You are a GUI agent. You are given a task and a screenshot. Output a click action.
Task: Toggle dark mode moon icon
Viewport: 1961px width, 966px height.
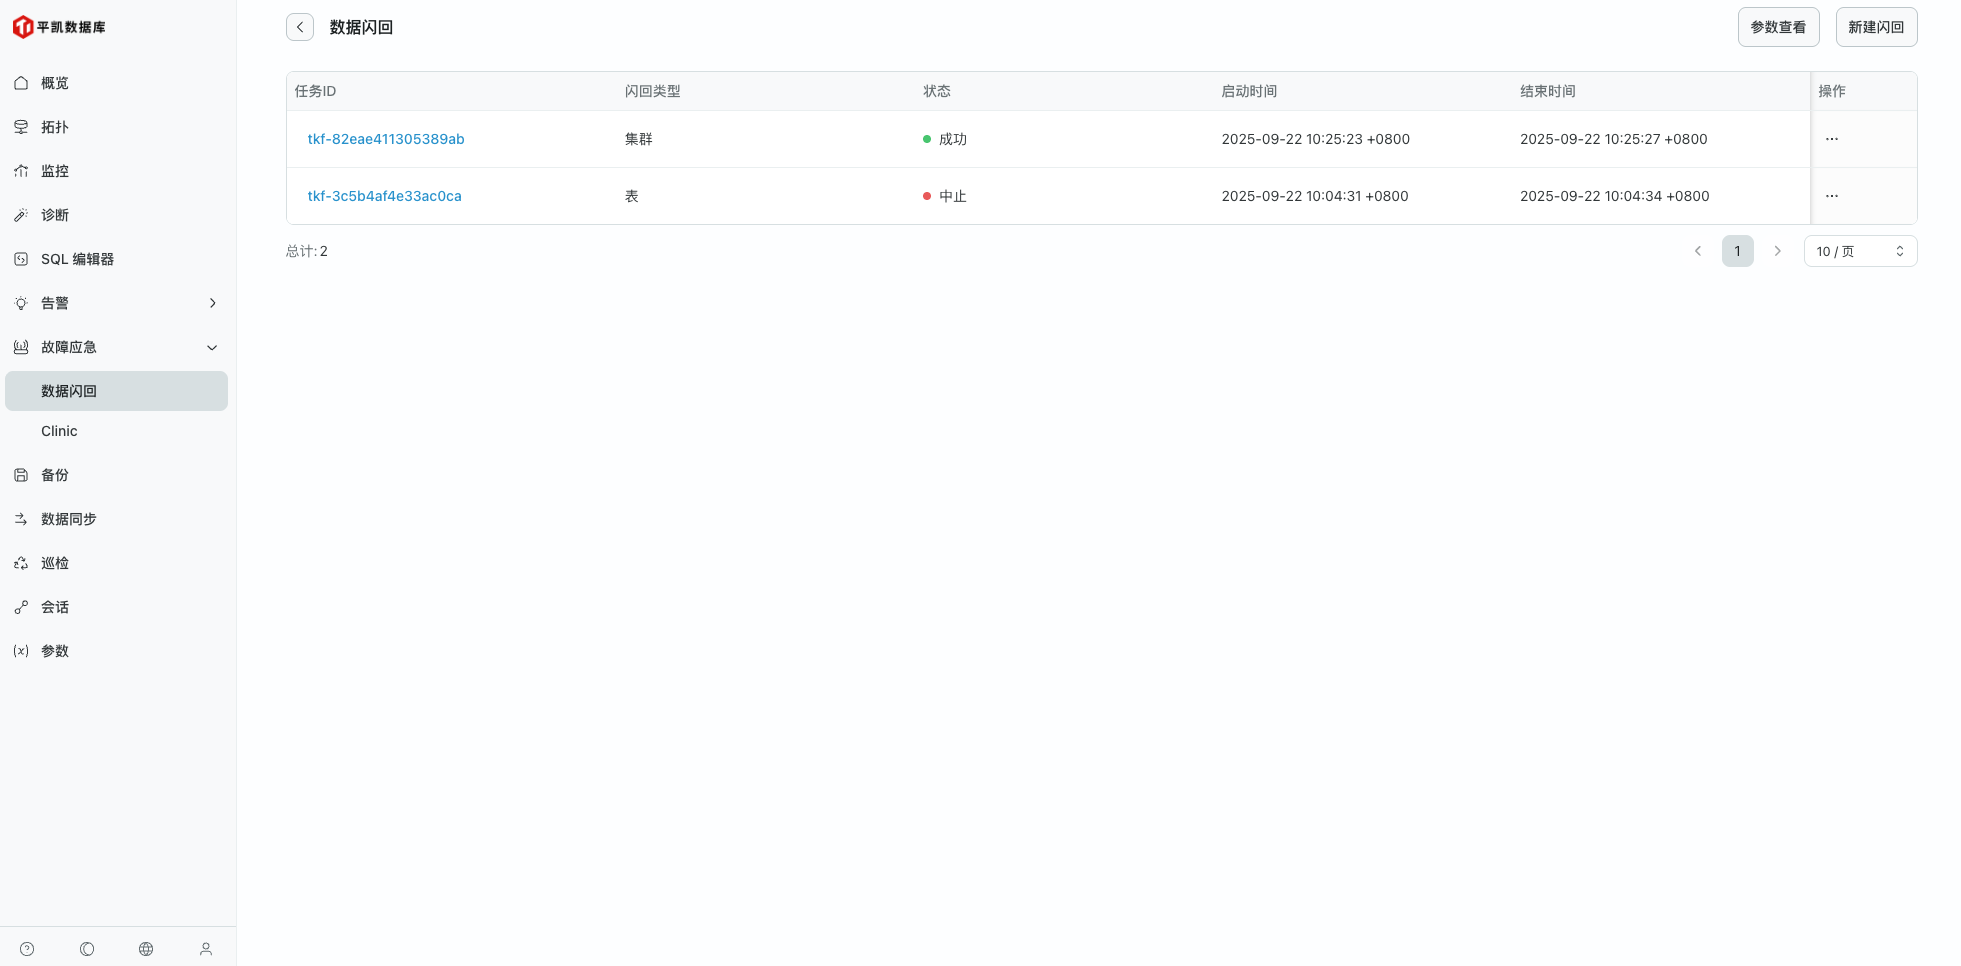[x=87, y=949]
